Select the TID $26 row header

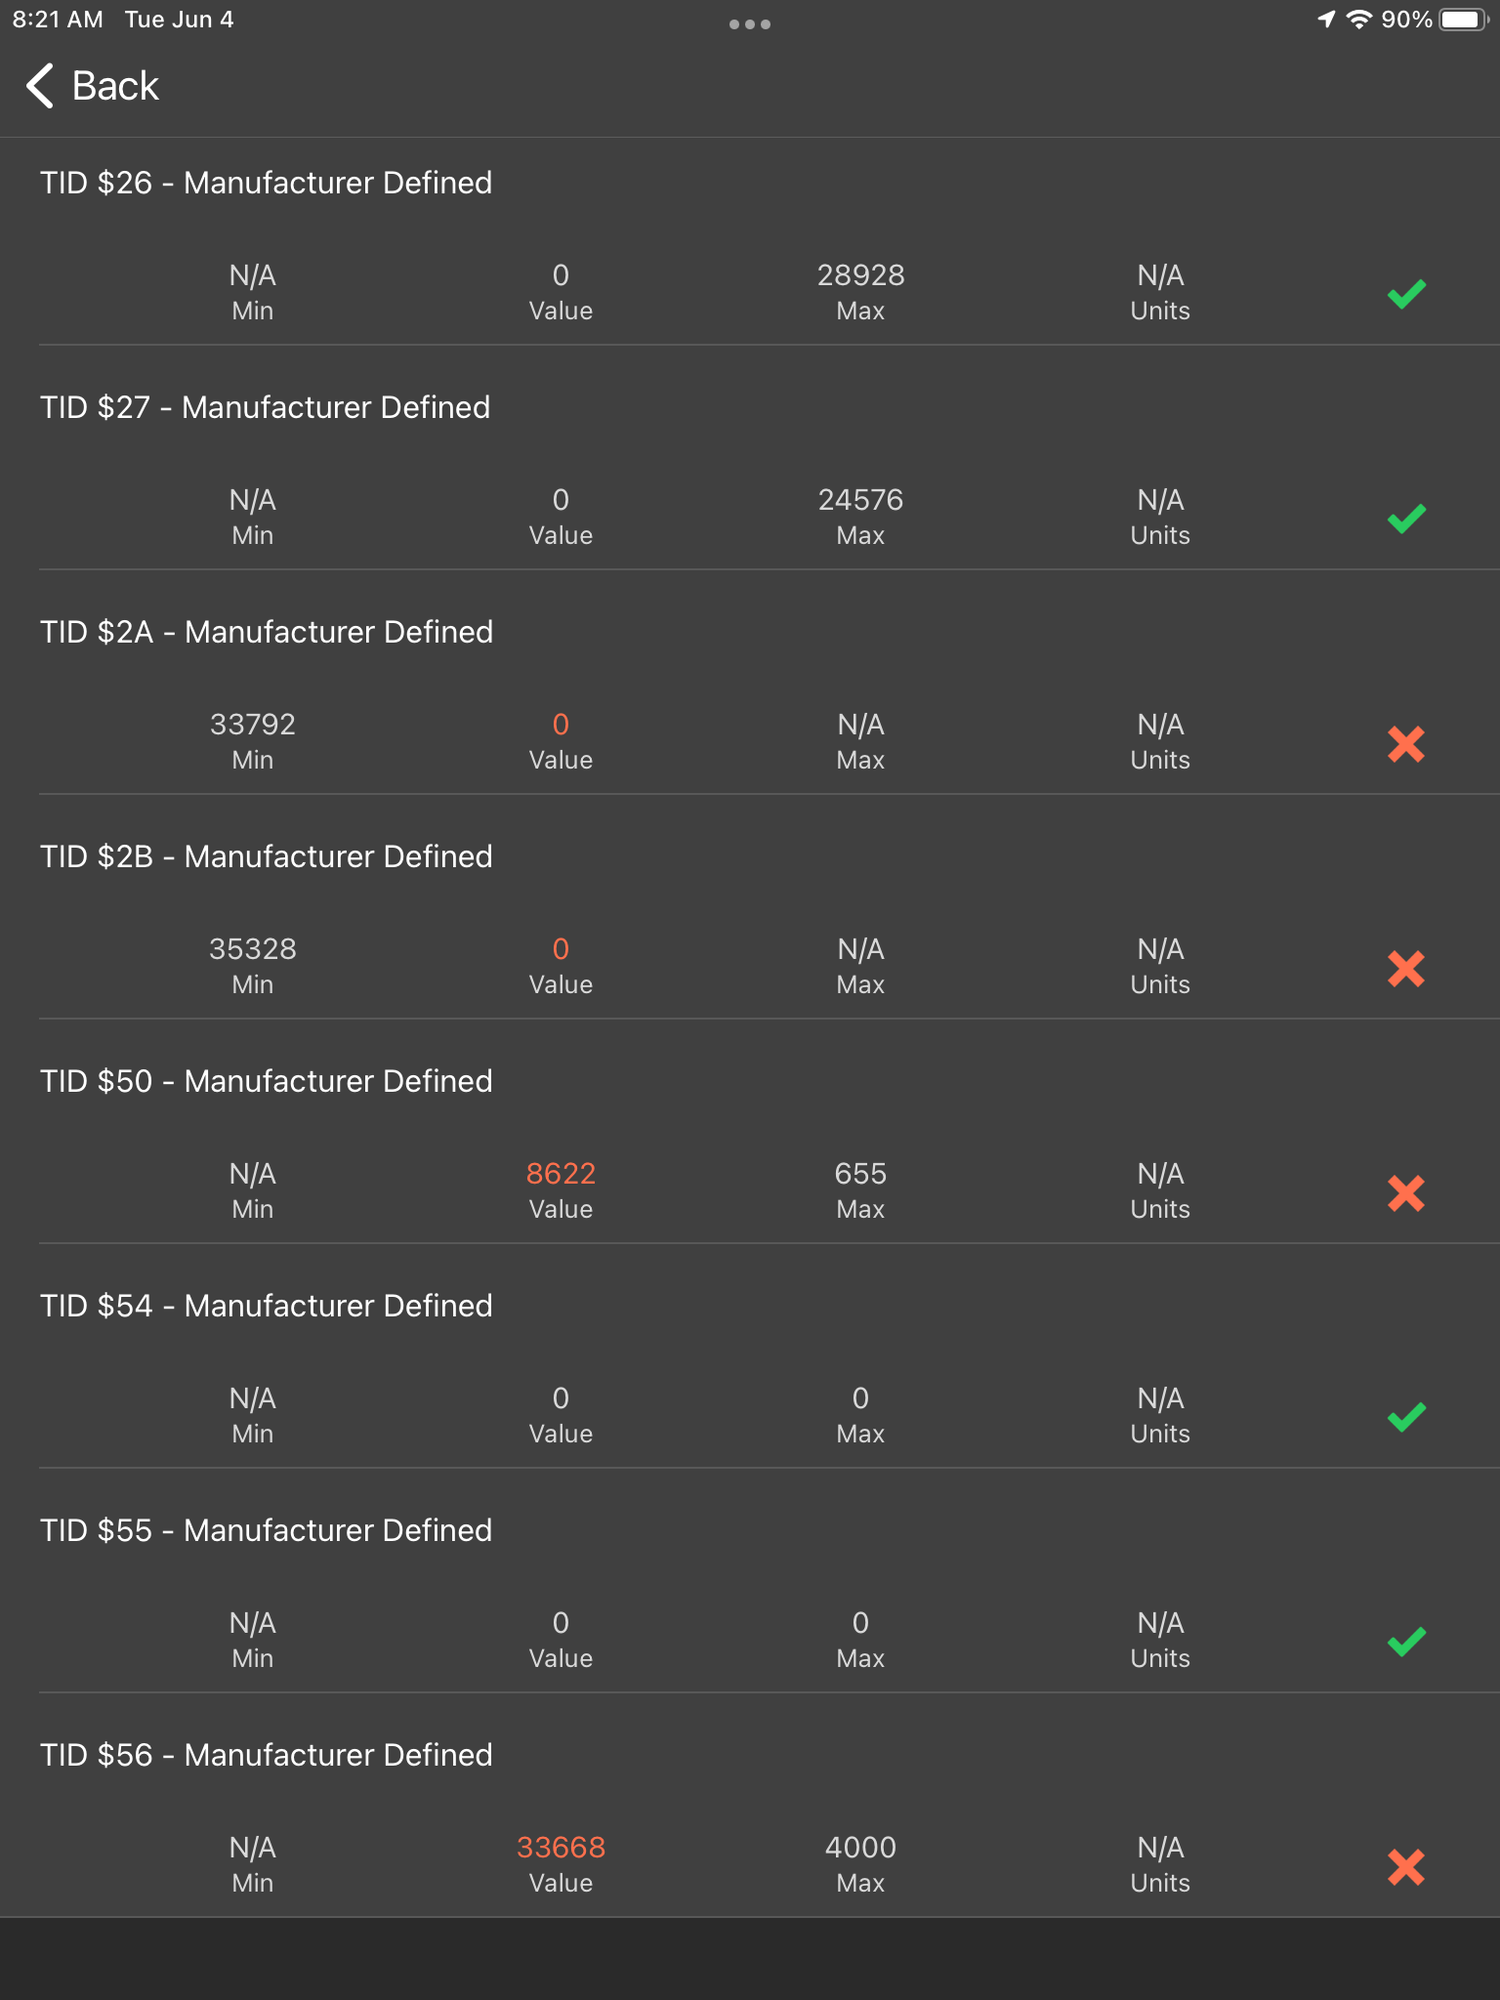pyautogui.click(x=266, y=183)
